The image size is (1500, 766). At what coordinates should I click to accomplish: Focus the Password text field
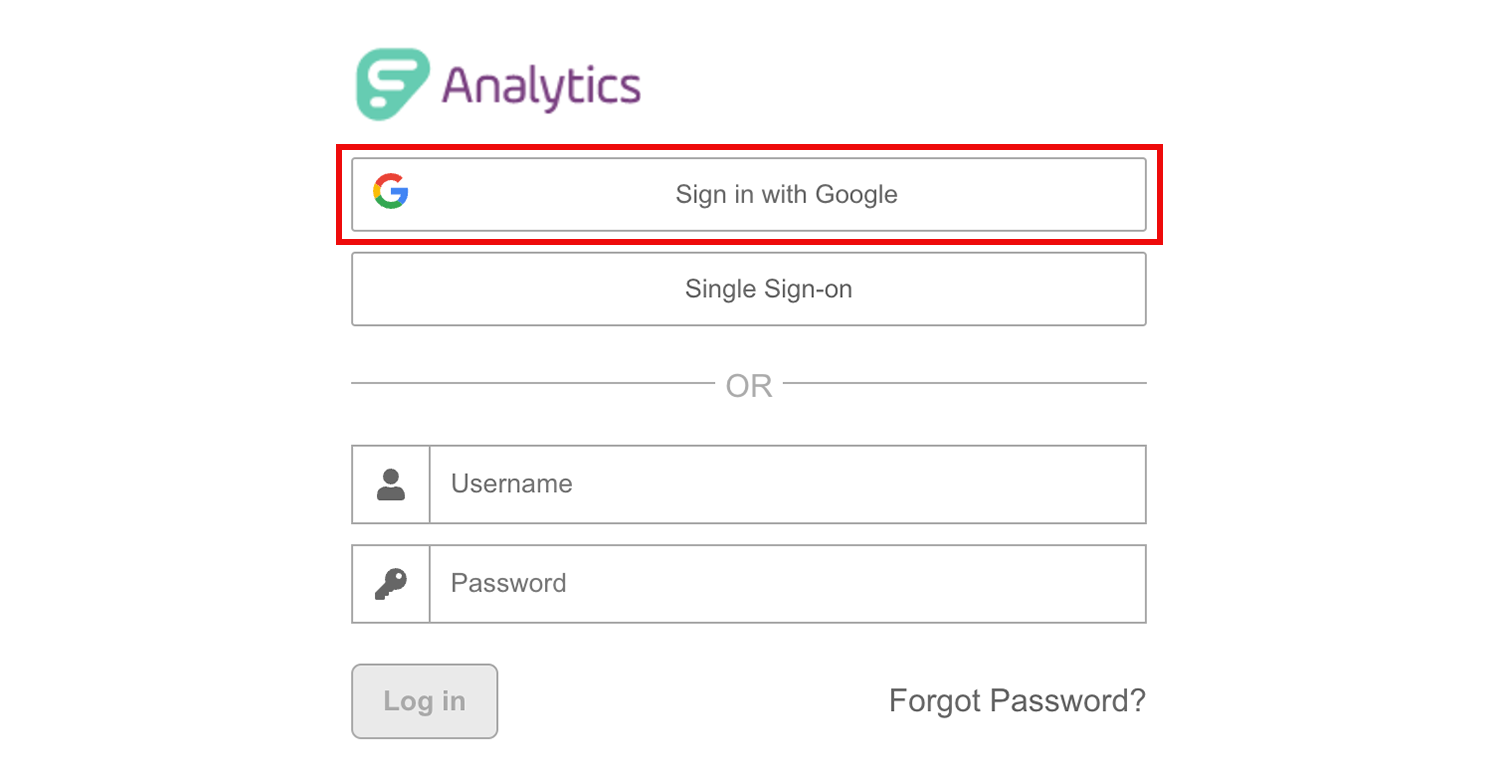point(788,584)
